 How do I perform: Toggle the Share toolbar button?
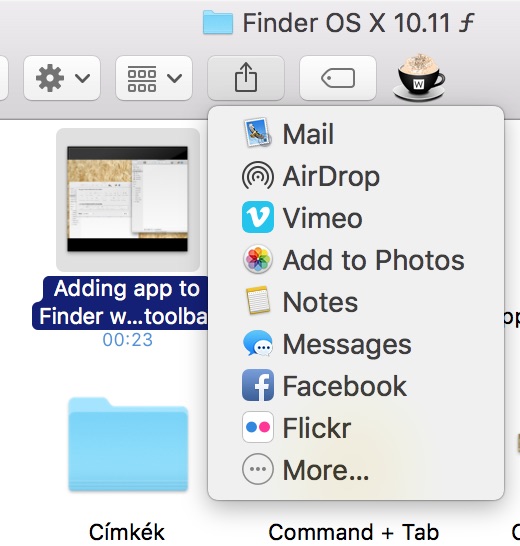pyautogui.click(x=246, y=78)
